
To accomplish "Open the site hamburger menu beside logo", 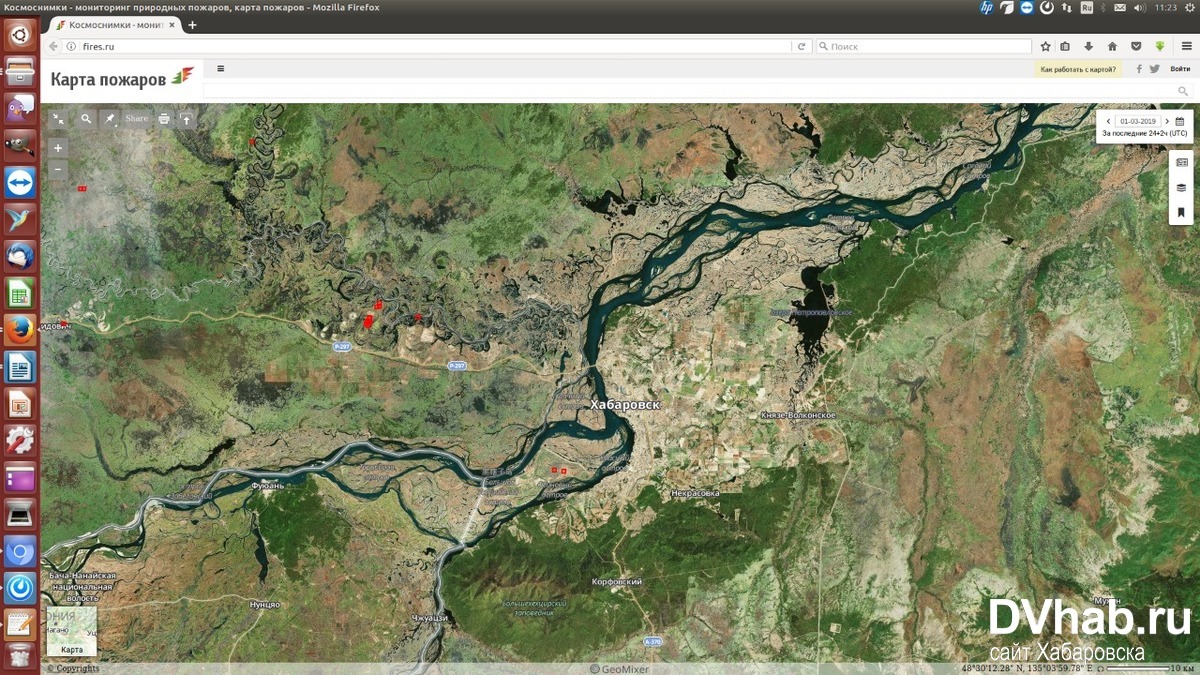I will coord(220,69).
